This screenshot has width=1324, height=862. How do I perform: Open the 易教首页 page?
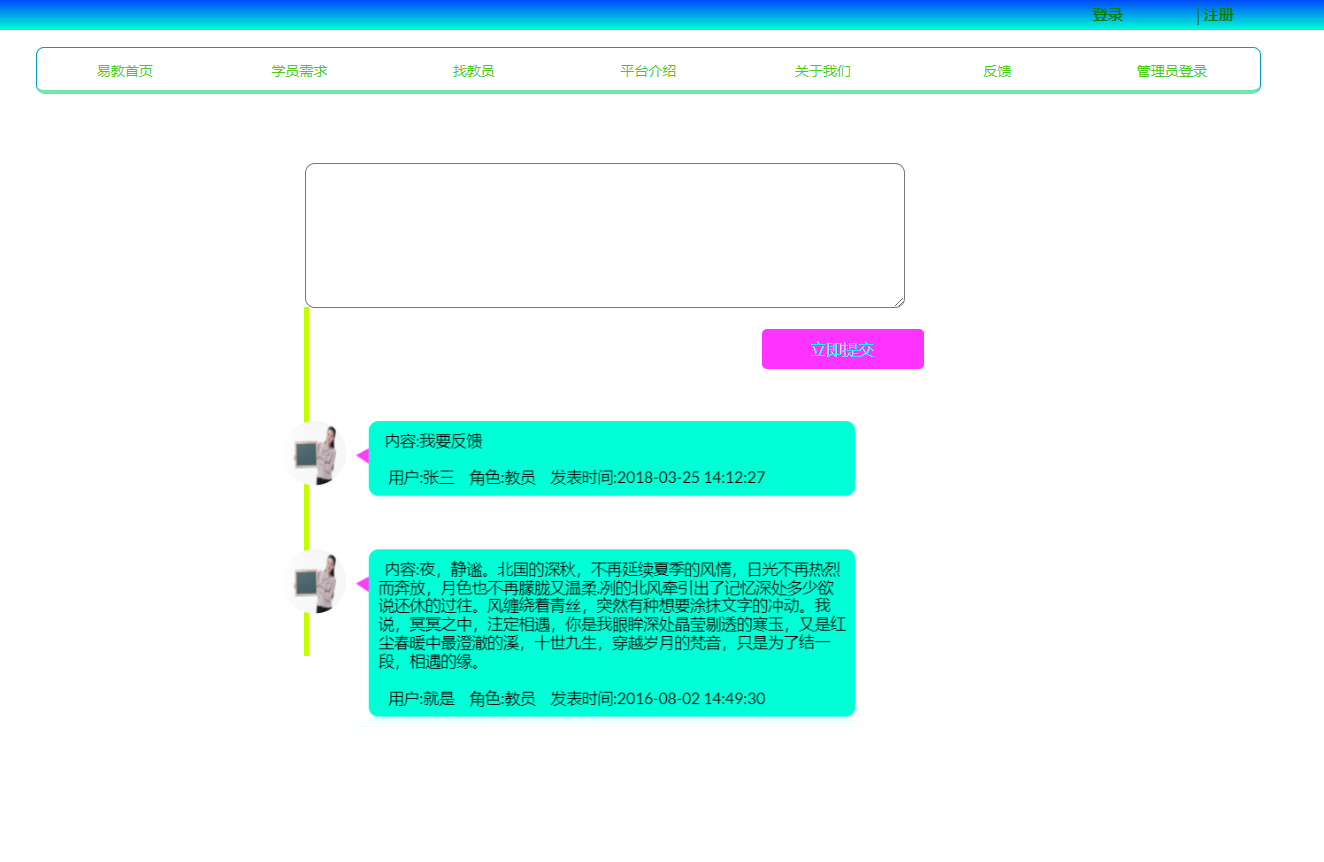tap(124, 70)
